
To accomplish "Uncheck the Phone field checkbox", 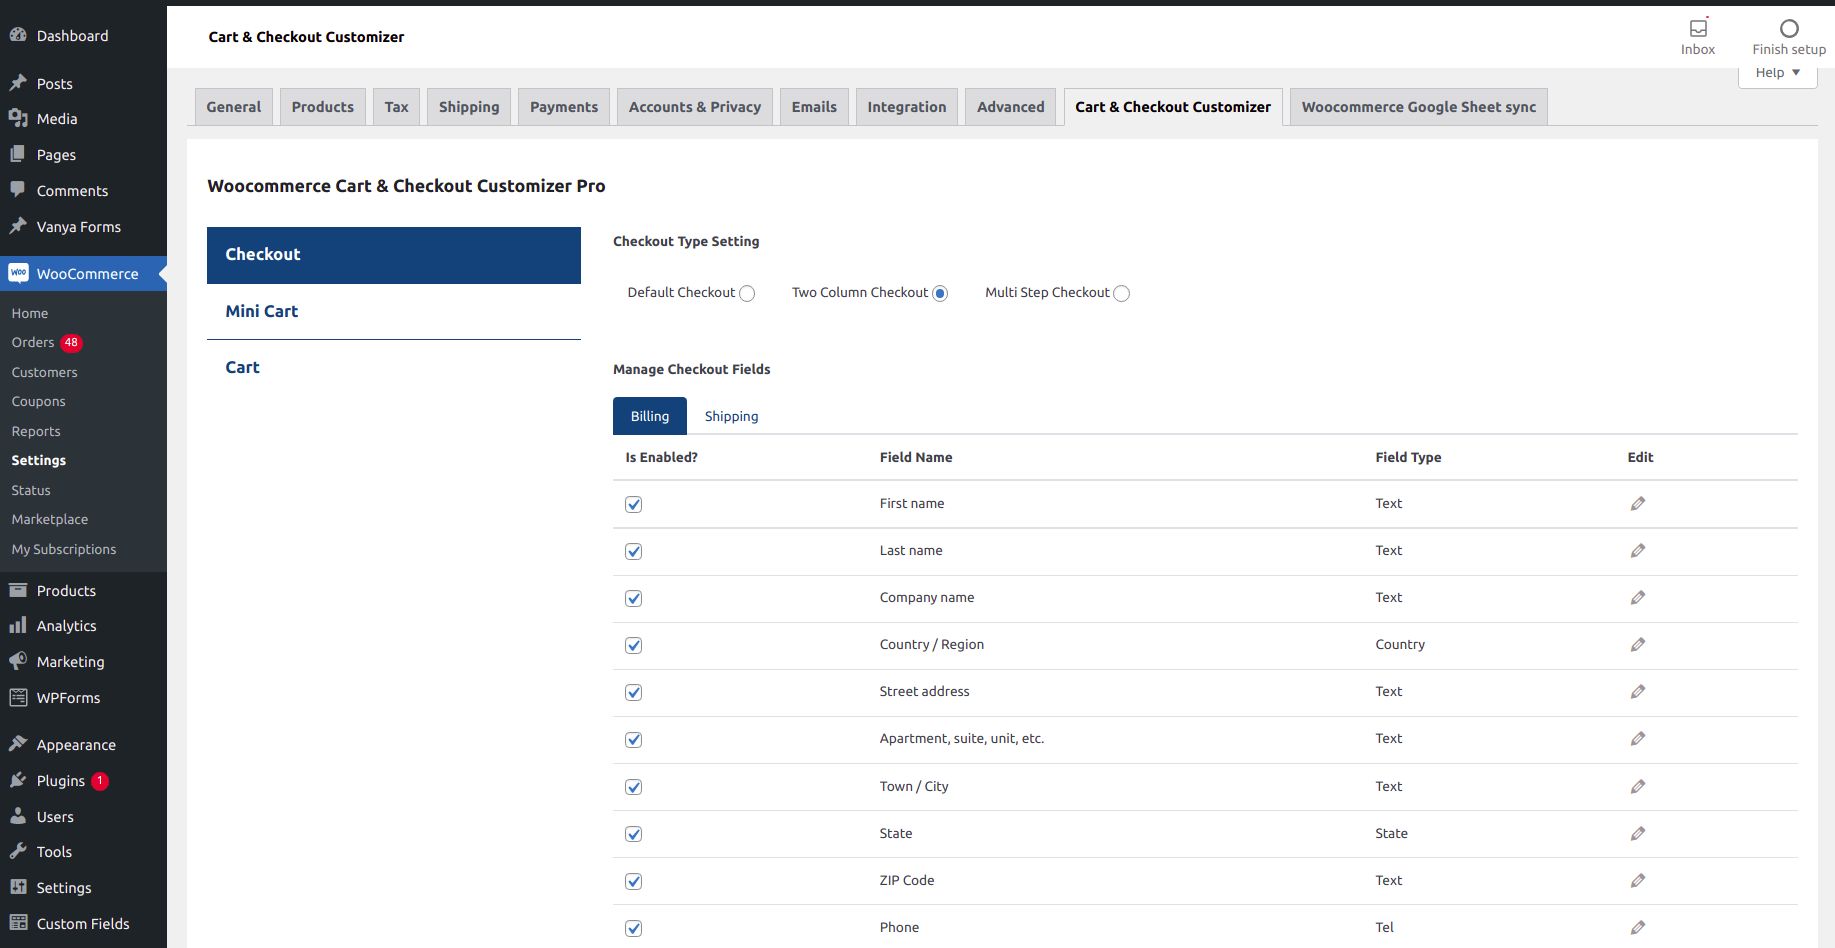I will point(633,928).
